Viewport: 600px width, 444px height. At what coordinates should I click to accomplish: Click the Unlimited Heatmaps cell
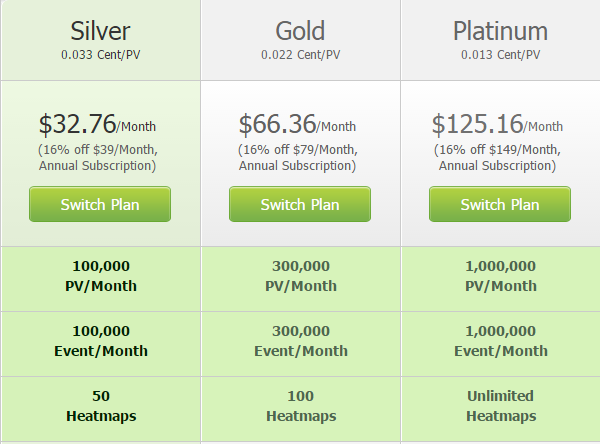pos(501,409)
